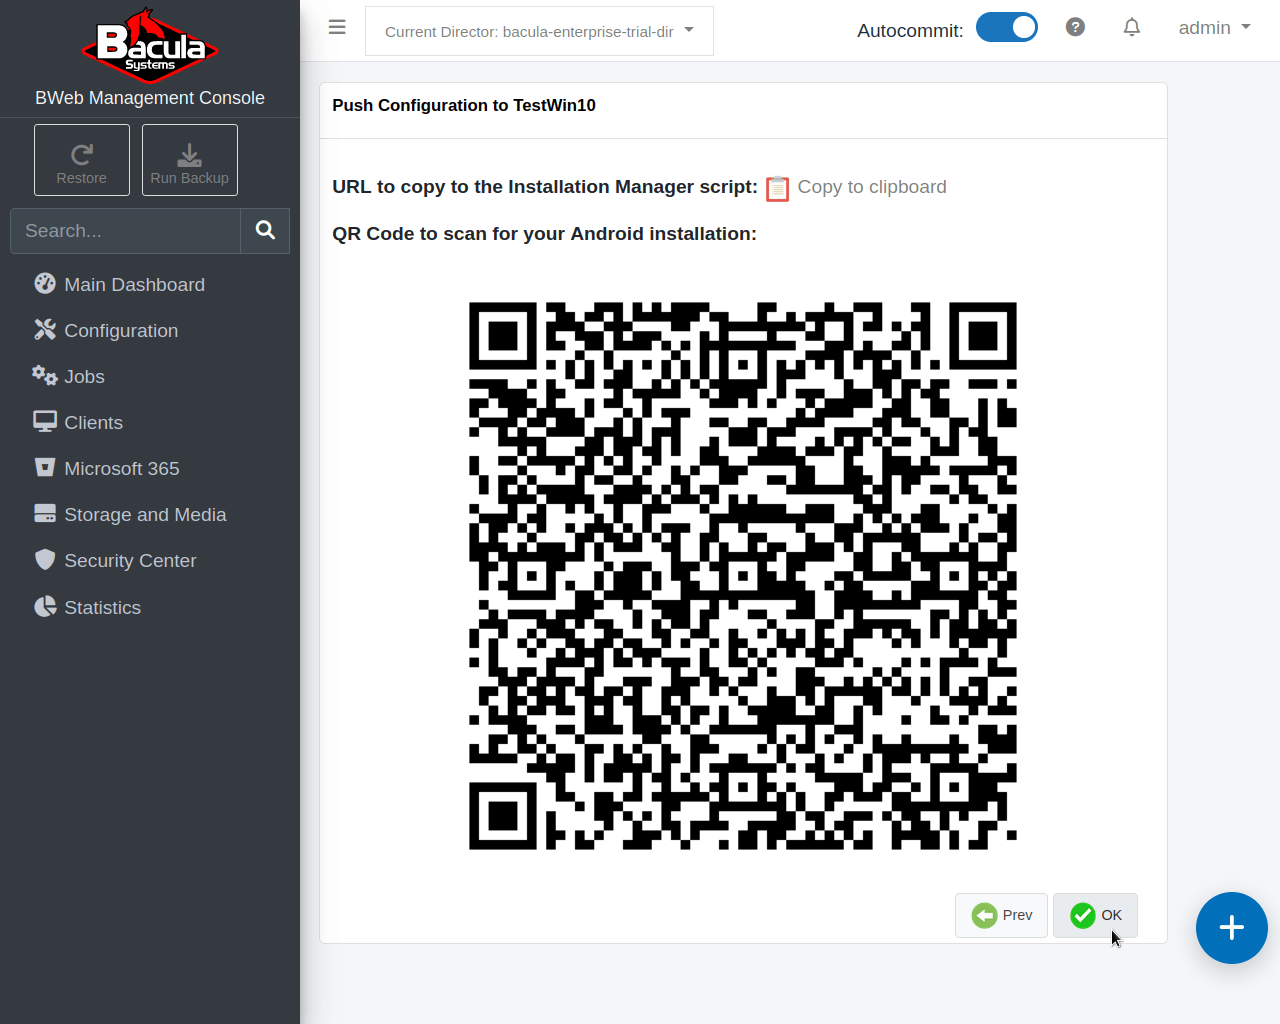Click the QR code image
The height and width of the screenshot is (1024, 1280).
743,576
